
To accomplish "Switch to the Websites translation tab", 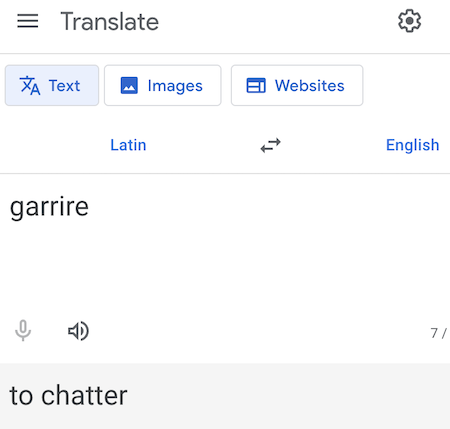I will 297,85.
